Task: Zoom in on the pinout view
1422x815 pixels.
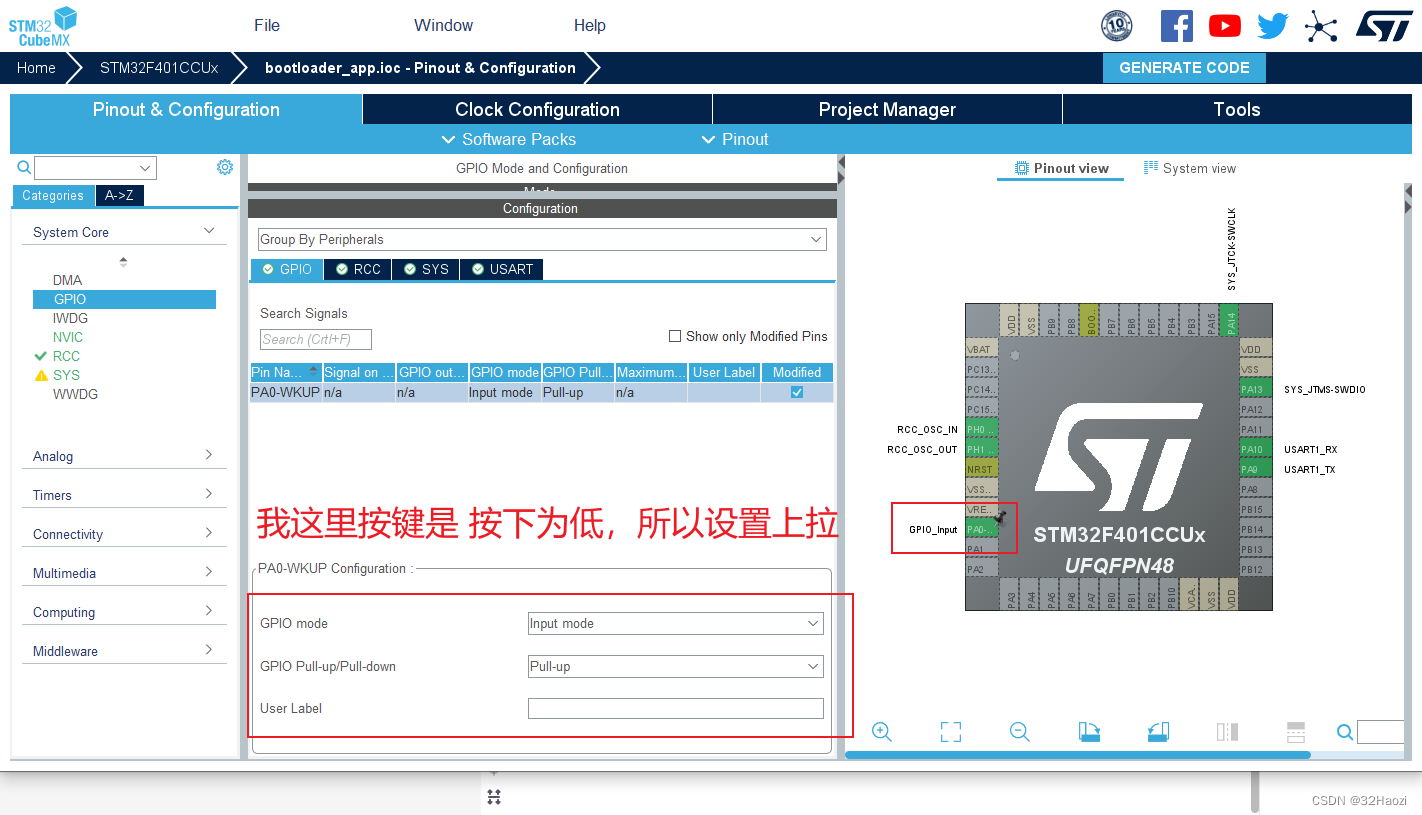Action: click(881, 732)
